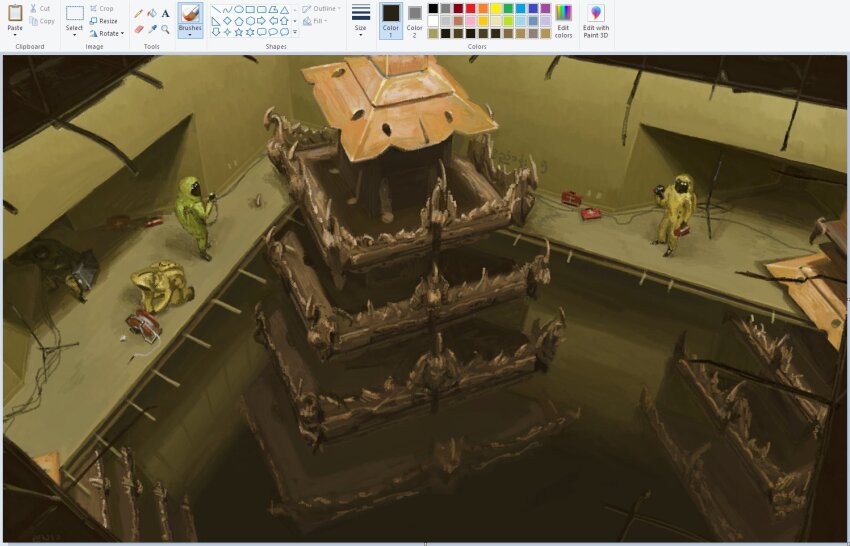Choose the Rounded rectangle shape
The width and height of the screenshot is (850, 546).
[261, 9]
